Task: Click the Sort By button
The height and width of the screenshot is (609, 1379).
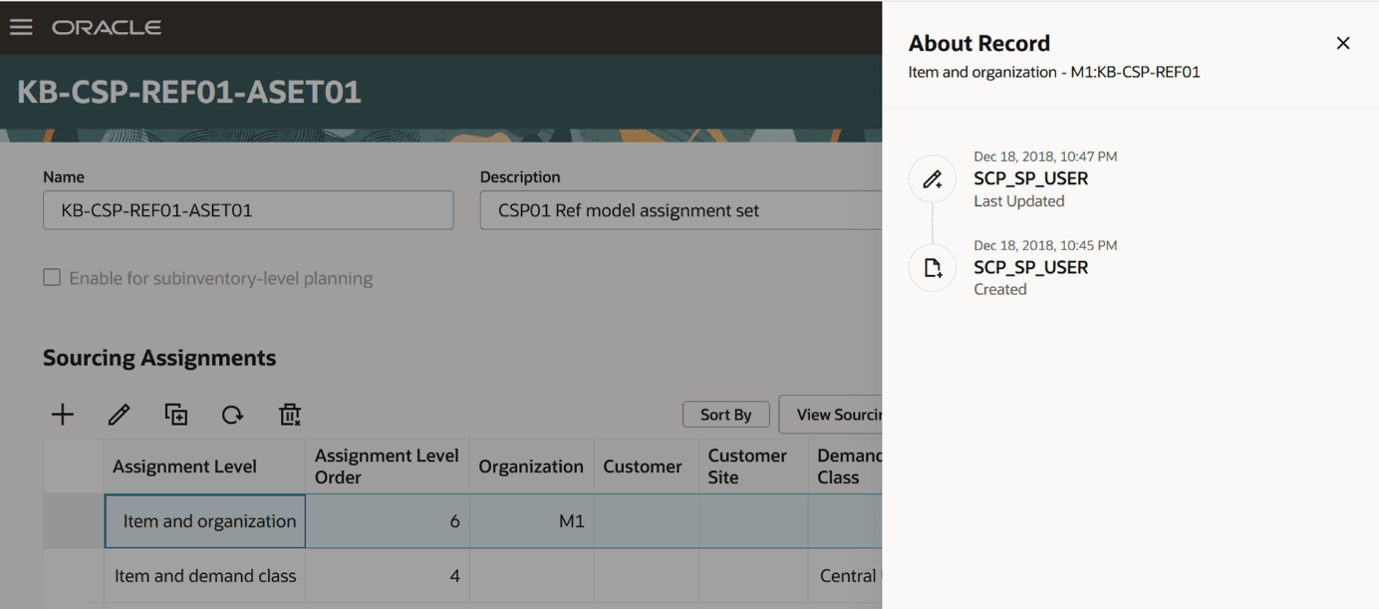Action: 726,414
